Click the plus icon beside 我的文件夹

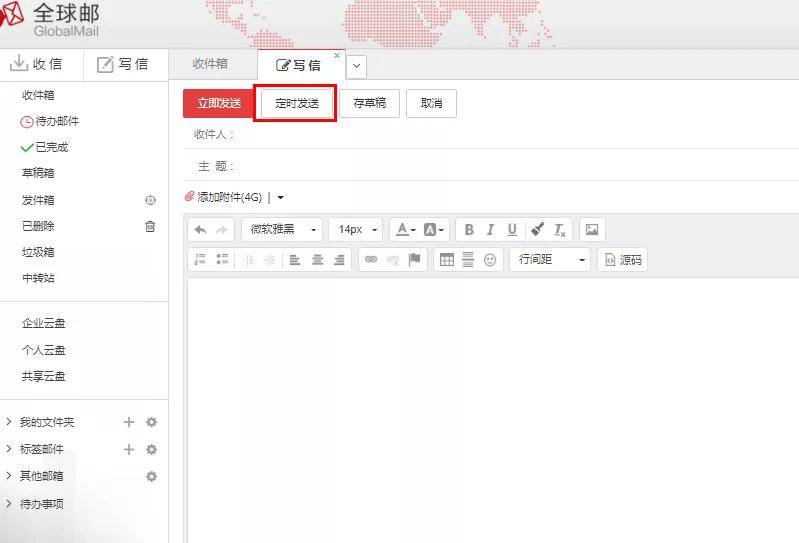click(128, 422)
